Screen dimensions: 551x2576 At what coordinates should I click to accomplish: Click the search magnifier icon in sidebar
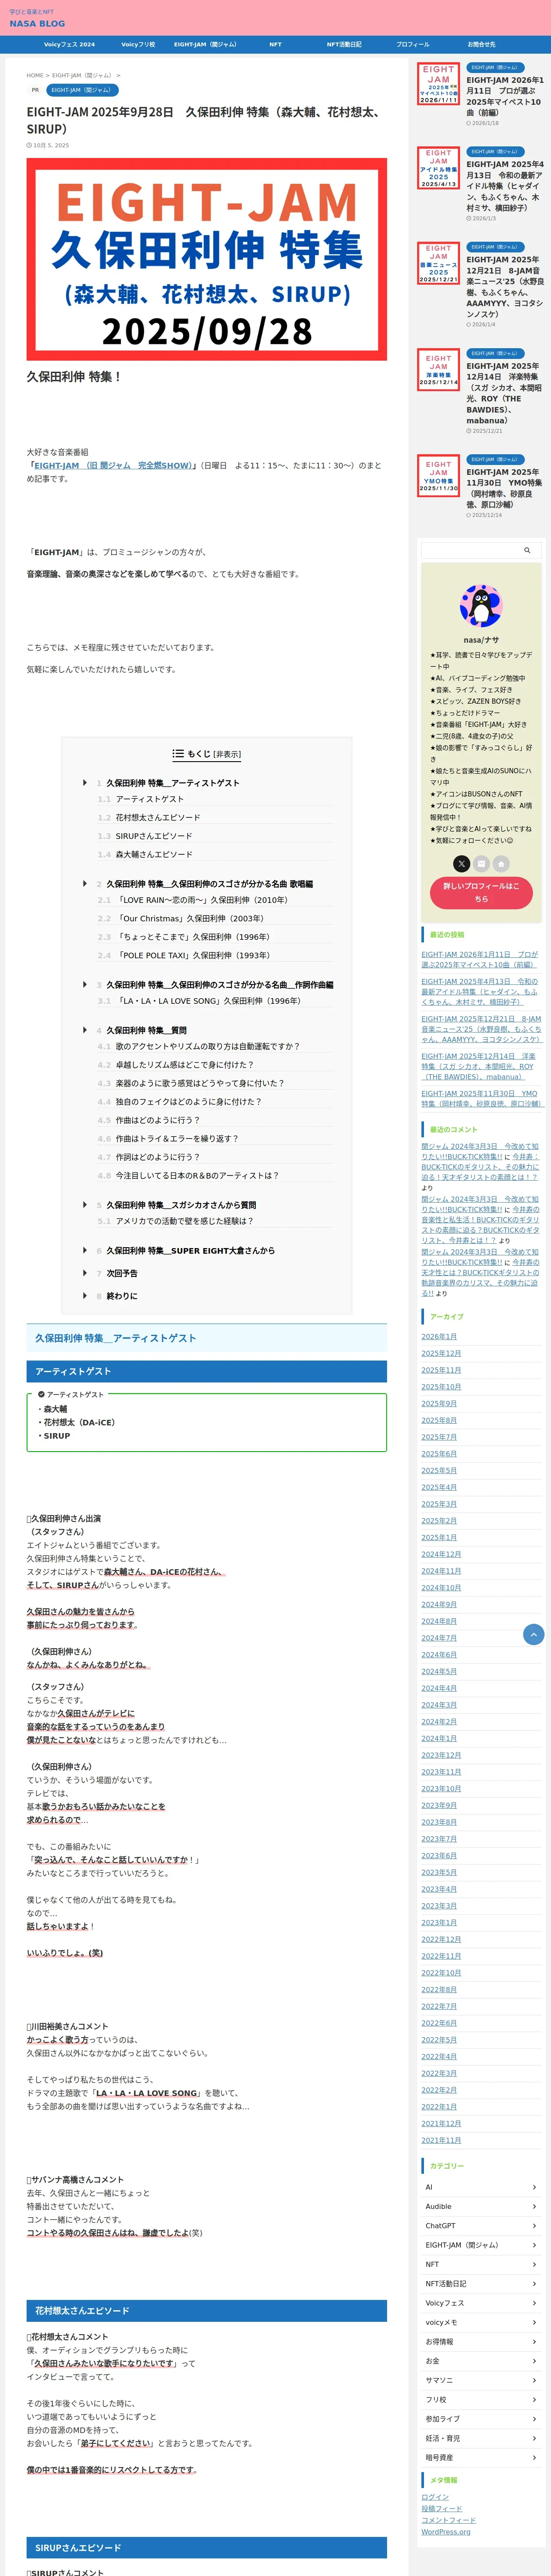click(x=527, y=550)
